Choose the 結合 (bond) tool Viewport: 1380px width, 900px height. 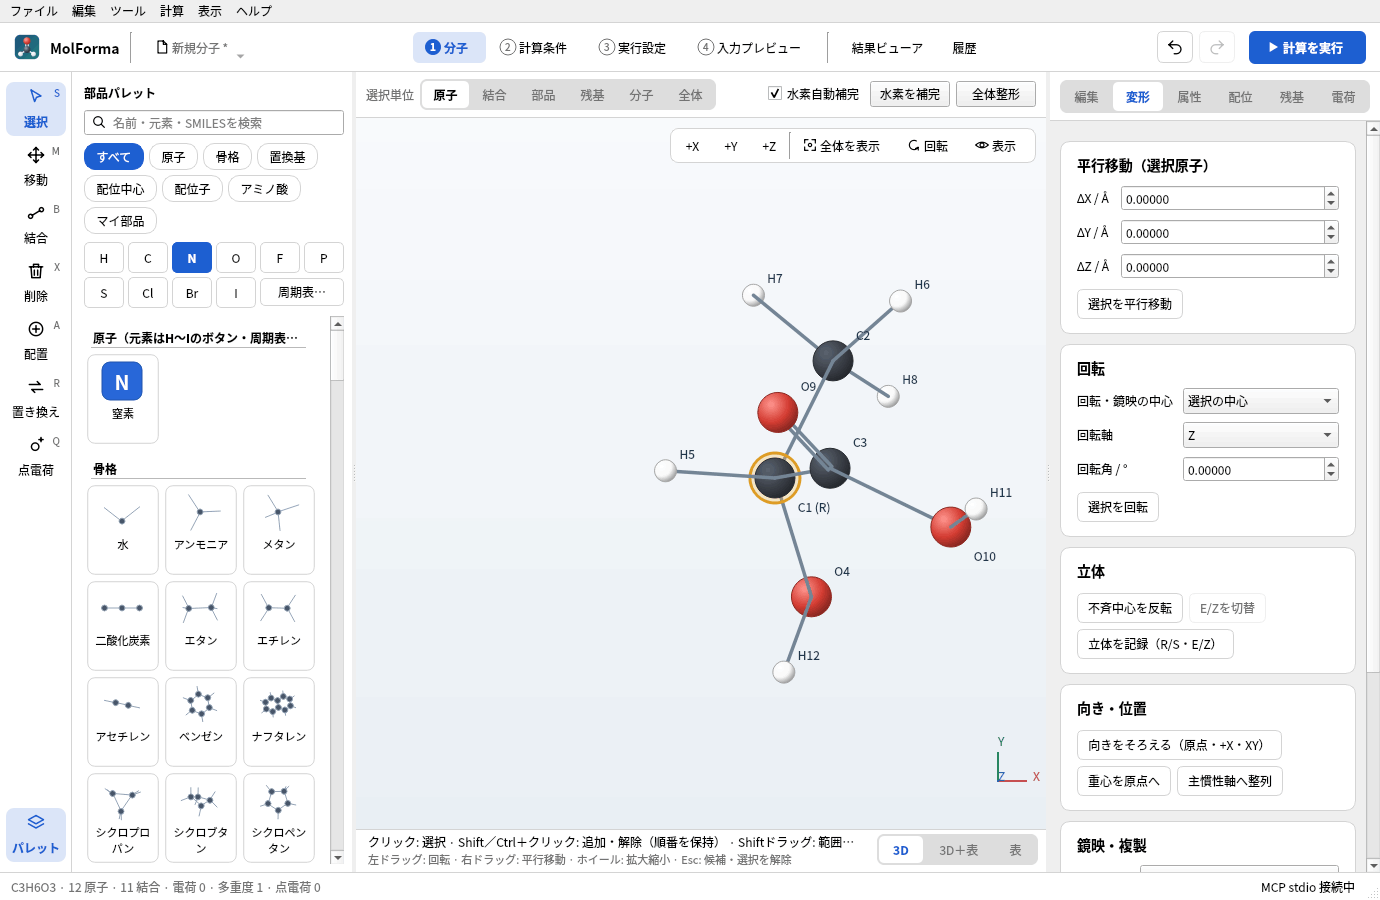click(36, 224)
